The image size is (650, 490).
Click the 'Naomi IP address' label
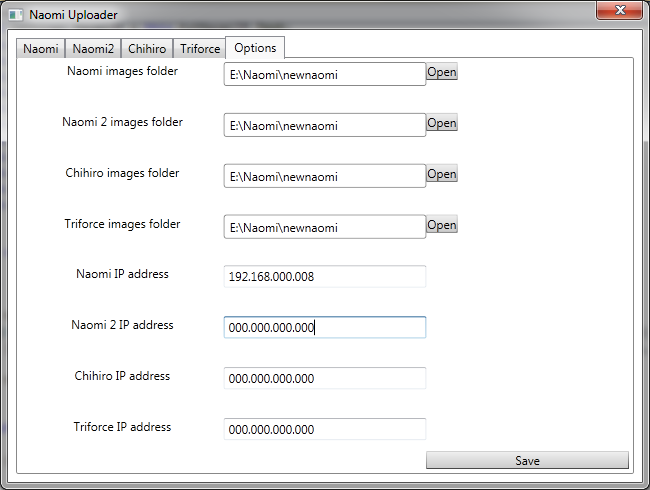pyautogui.click(x=122, y=274)
